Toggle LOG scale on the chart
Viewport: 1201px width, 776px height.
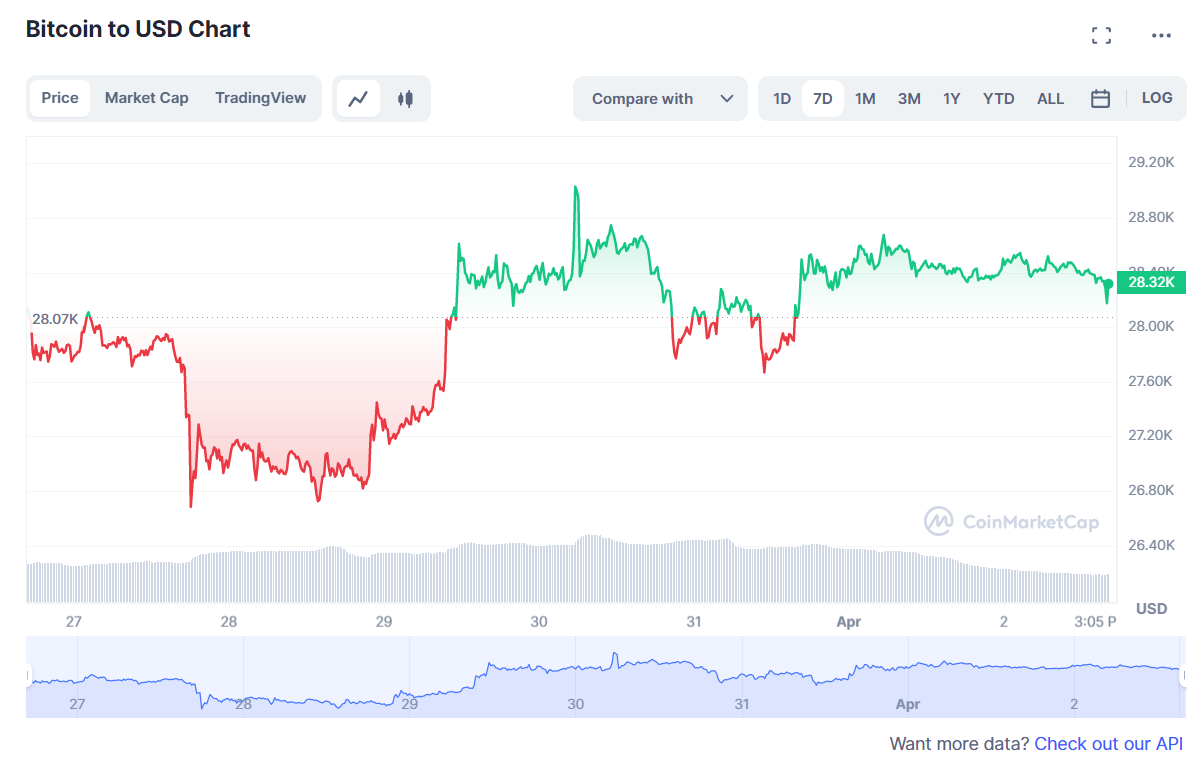tap(1157, 98)
